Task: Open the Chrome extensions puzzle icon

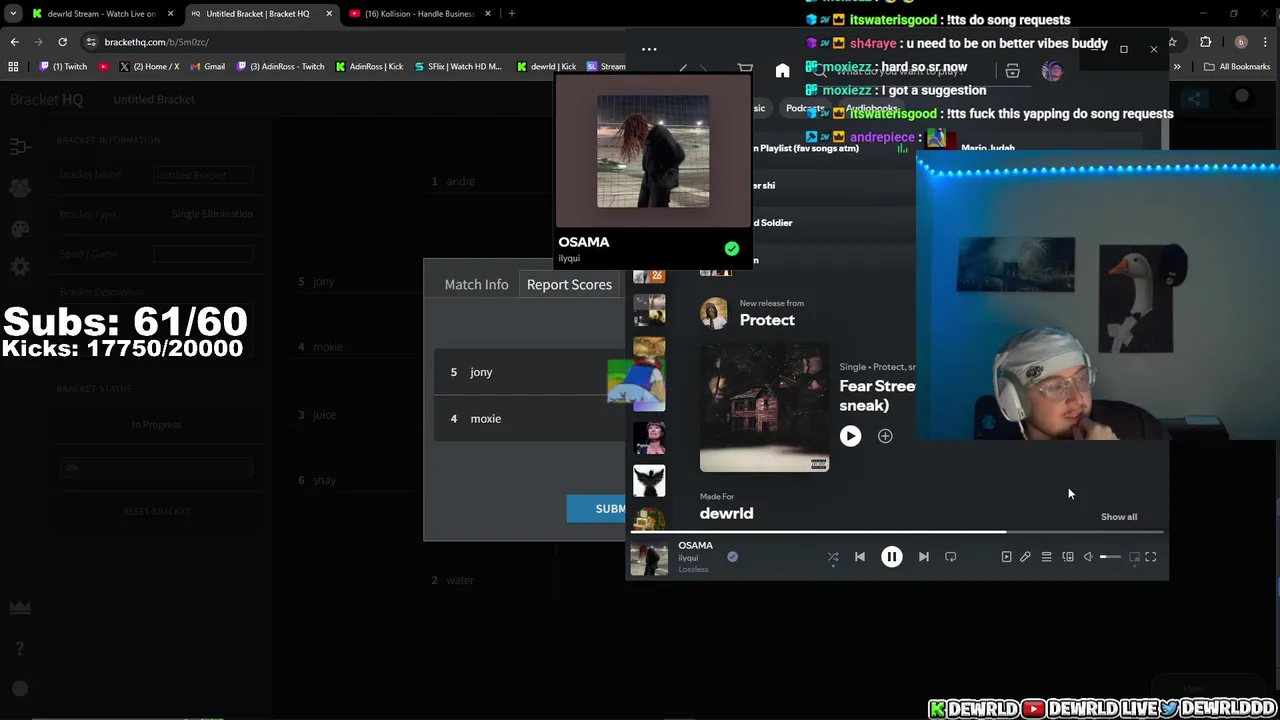Action: point(1205,42)
